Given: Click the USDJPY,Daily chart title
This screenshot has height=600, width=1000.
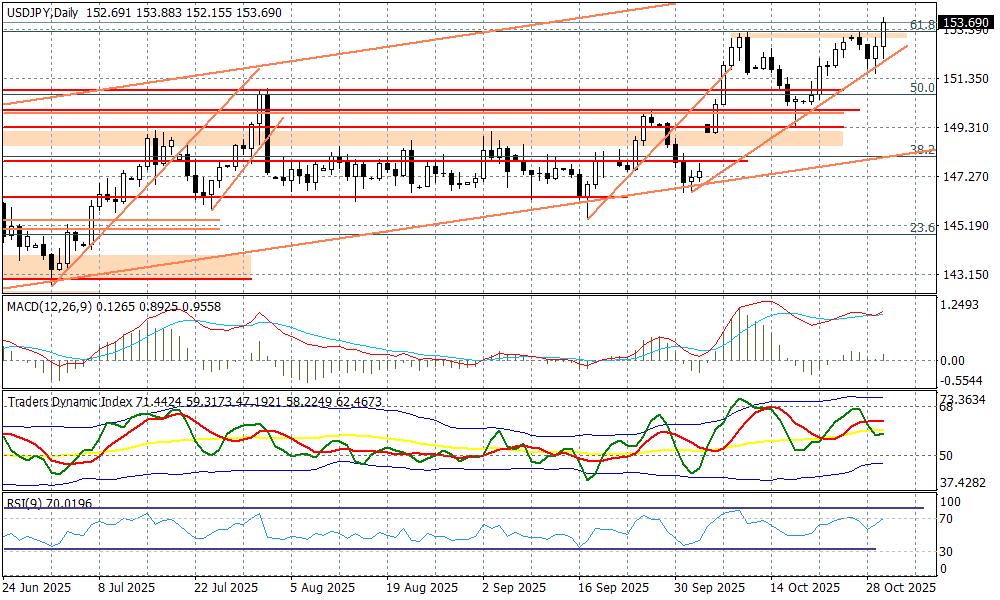Looking at the screenshot, I should point(40,11).
